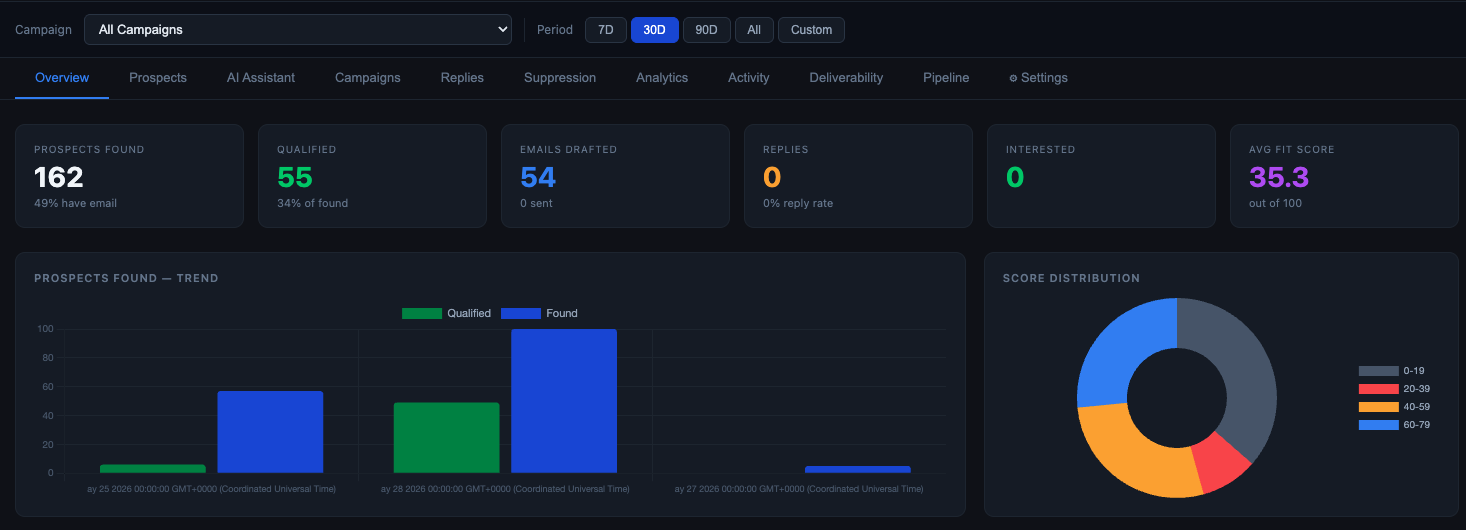The width and height of the screenshot is (1466, 530).
Task: Open the Settings tab with gear icon
Action: [1038, 78]
